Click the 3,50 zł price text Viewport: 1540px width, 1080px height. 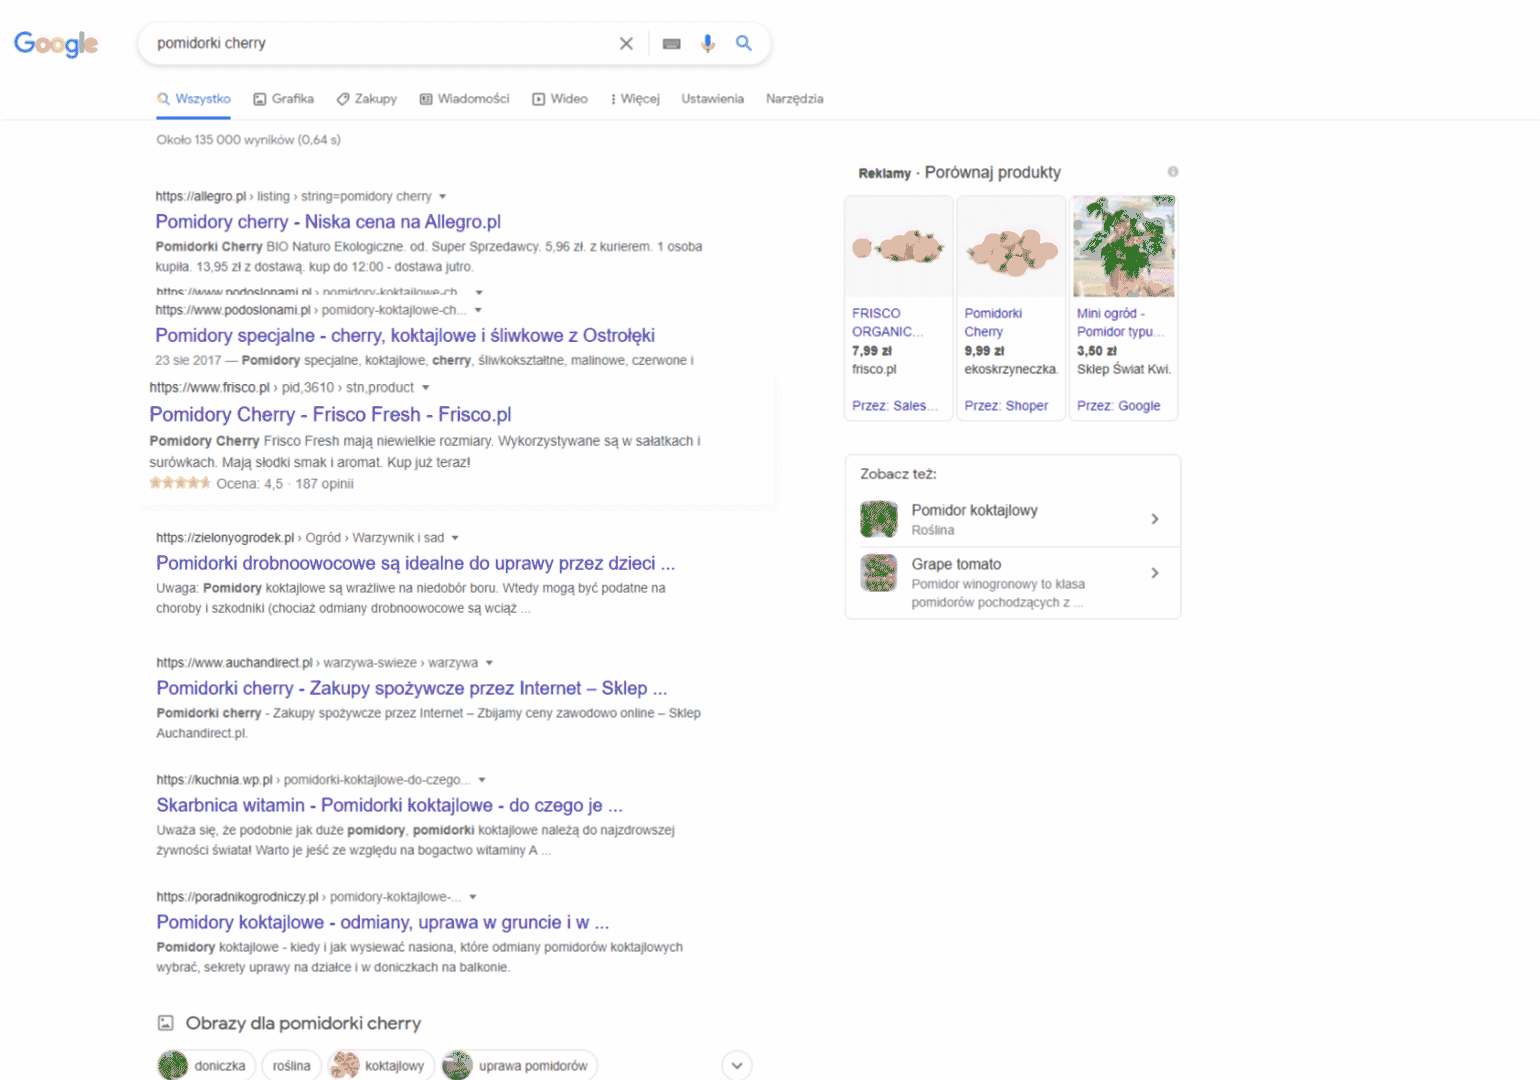coord(1097,351)
